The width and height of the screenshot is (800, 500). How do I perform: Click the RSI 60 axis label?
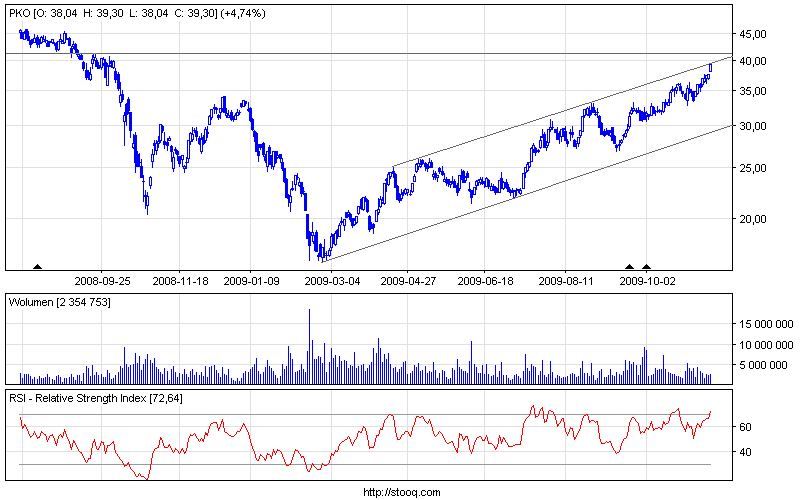pos(745,427)
